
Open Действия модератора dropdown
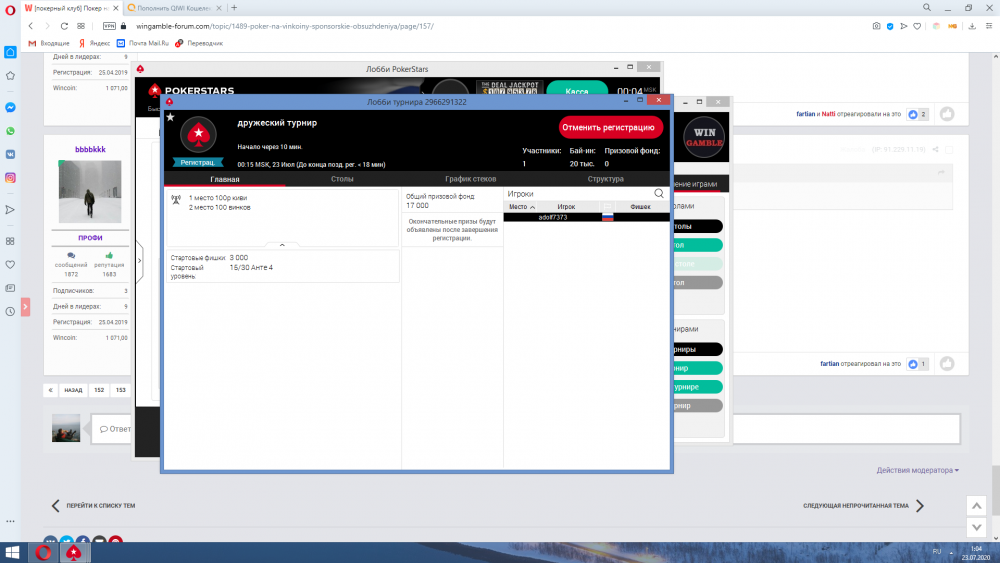click(917, 470)
